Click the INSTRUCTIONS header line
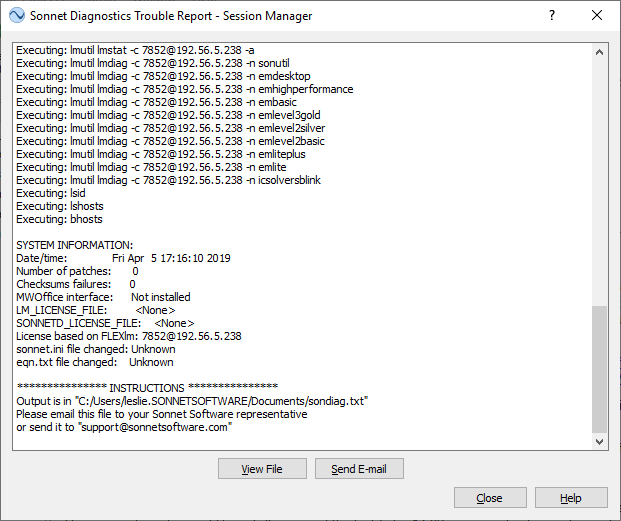 [147, 388]
